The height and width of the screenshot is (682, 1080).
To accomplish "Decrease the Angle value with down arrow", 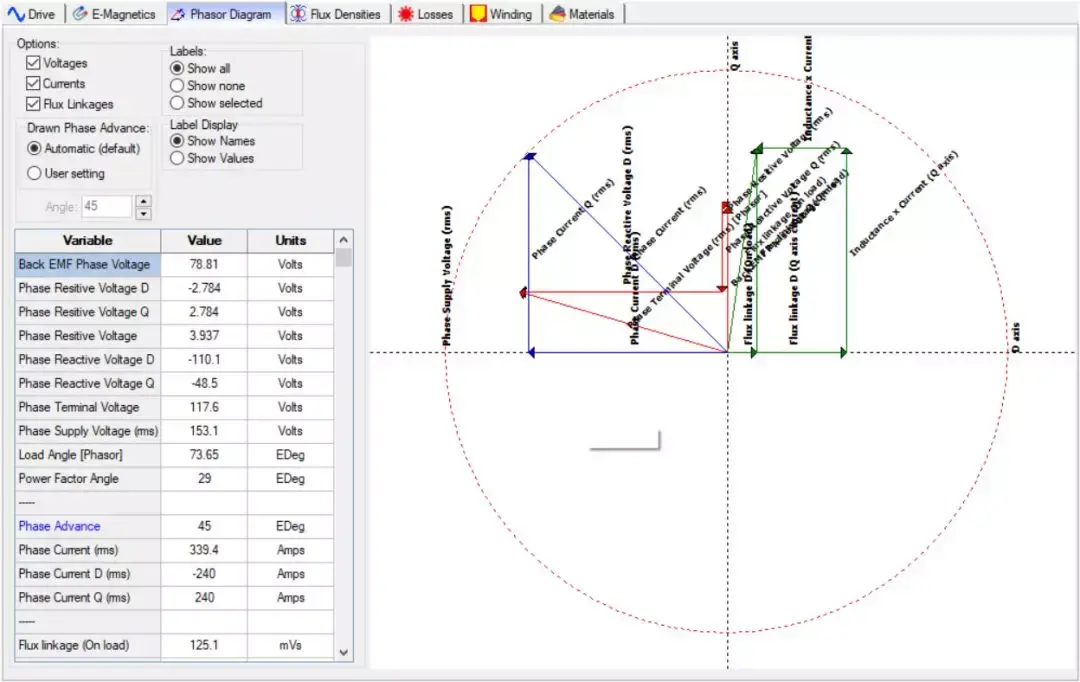I will [x=143, y=213].
